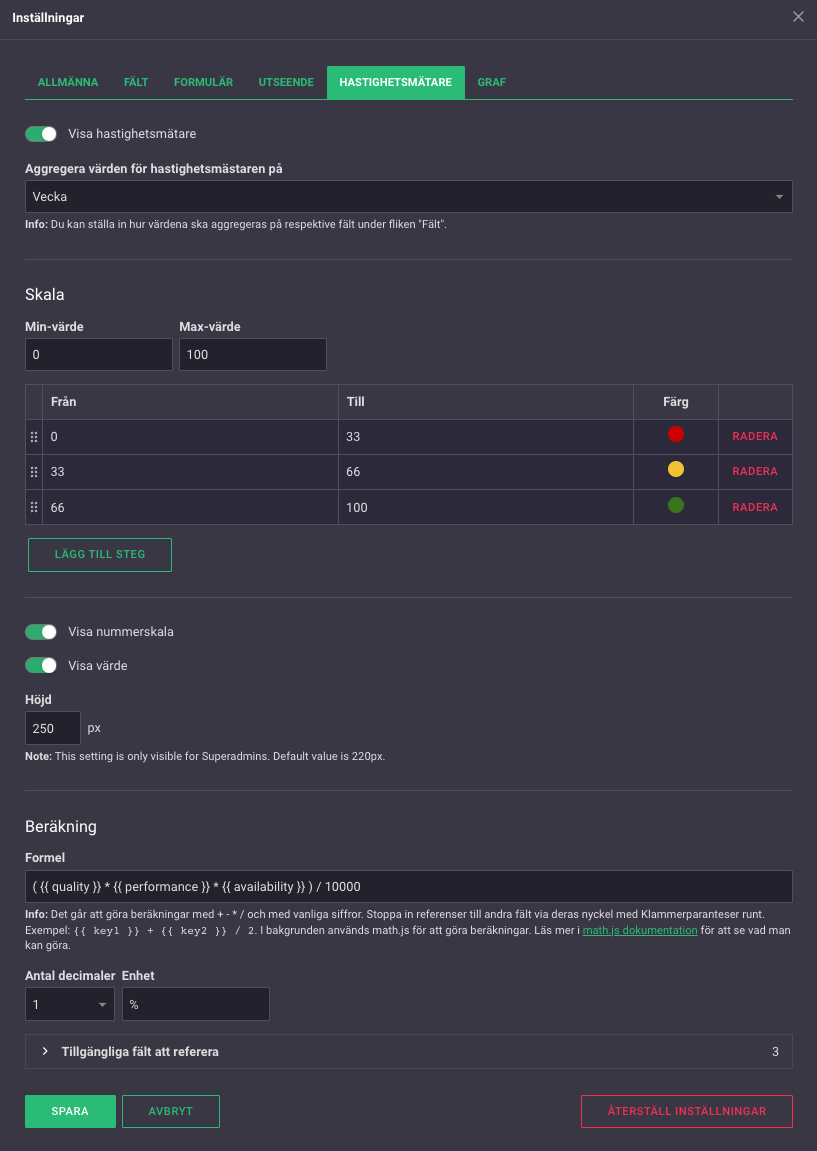Screen dimensions: 817x1151
Task: Click the Lägg till steg button
Action: pos(100,555)
